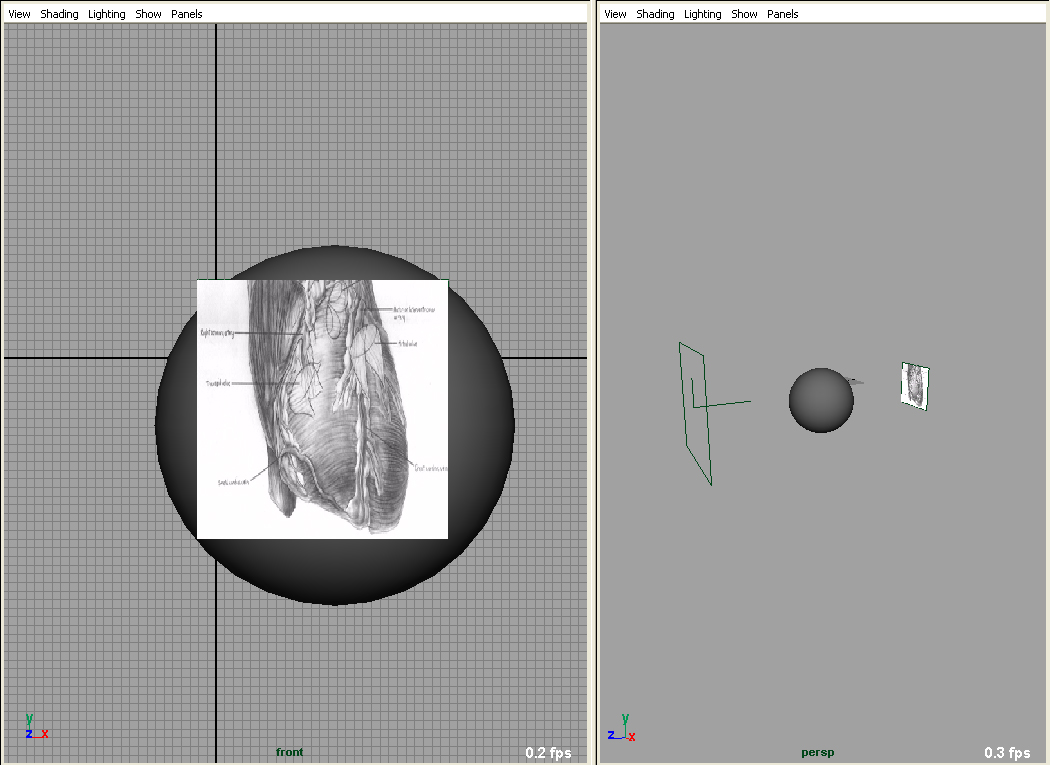Click the "0.2 fps" frame rate readout
1050x765 pixels.
click(x=548, y=753)
